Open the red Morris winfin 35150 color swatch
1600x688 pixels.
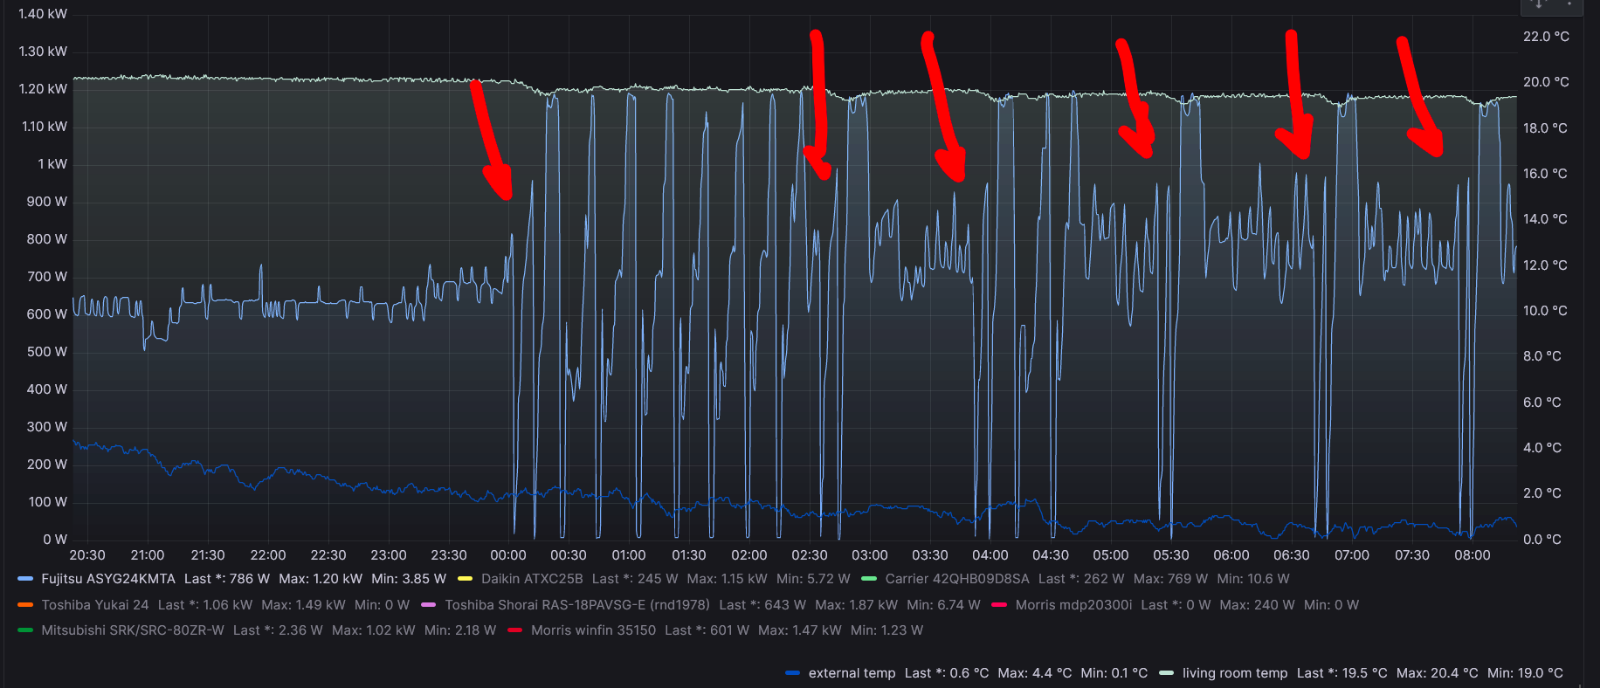click(515, 631)
